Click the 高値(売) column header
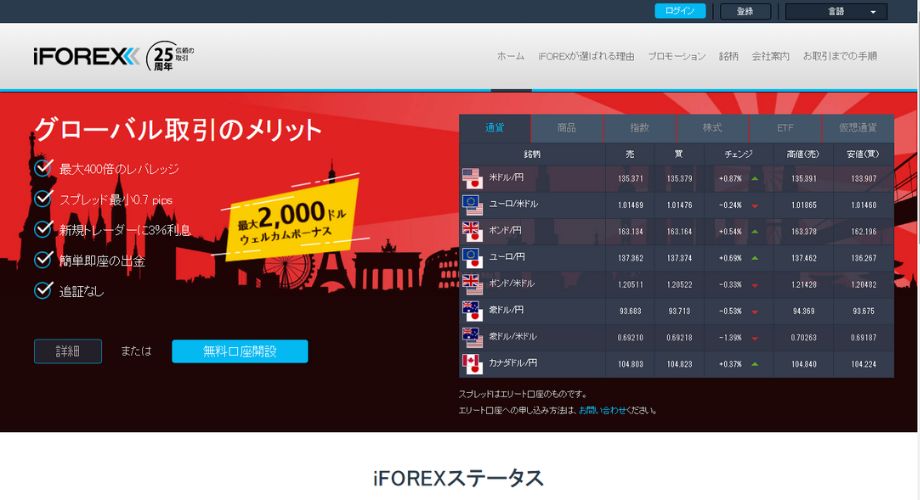The height and width of the screenshot is (500, 920). click(803, 154)
